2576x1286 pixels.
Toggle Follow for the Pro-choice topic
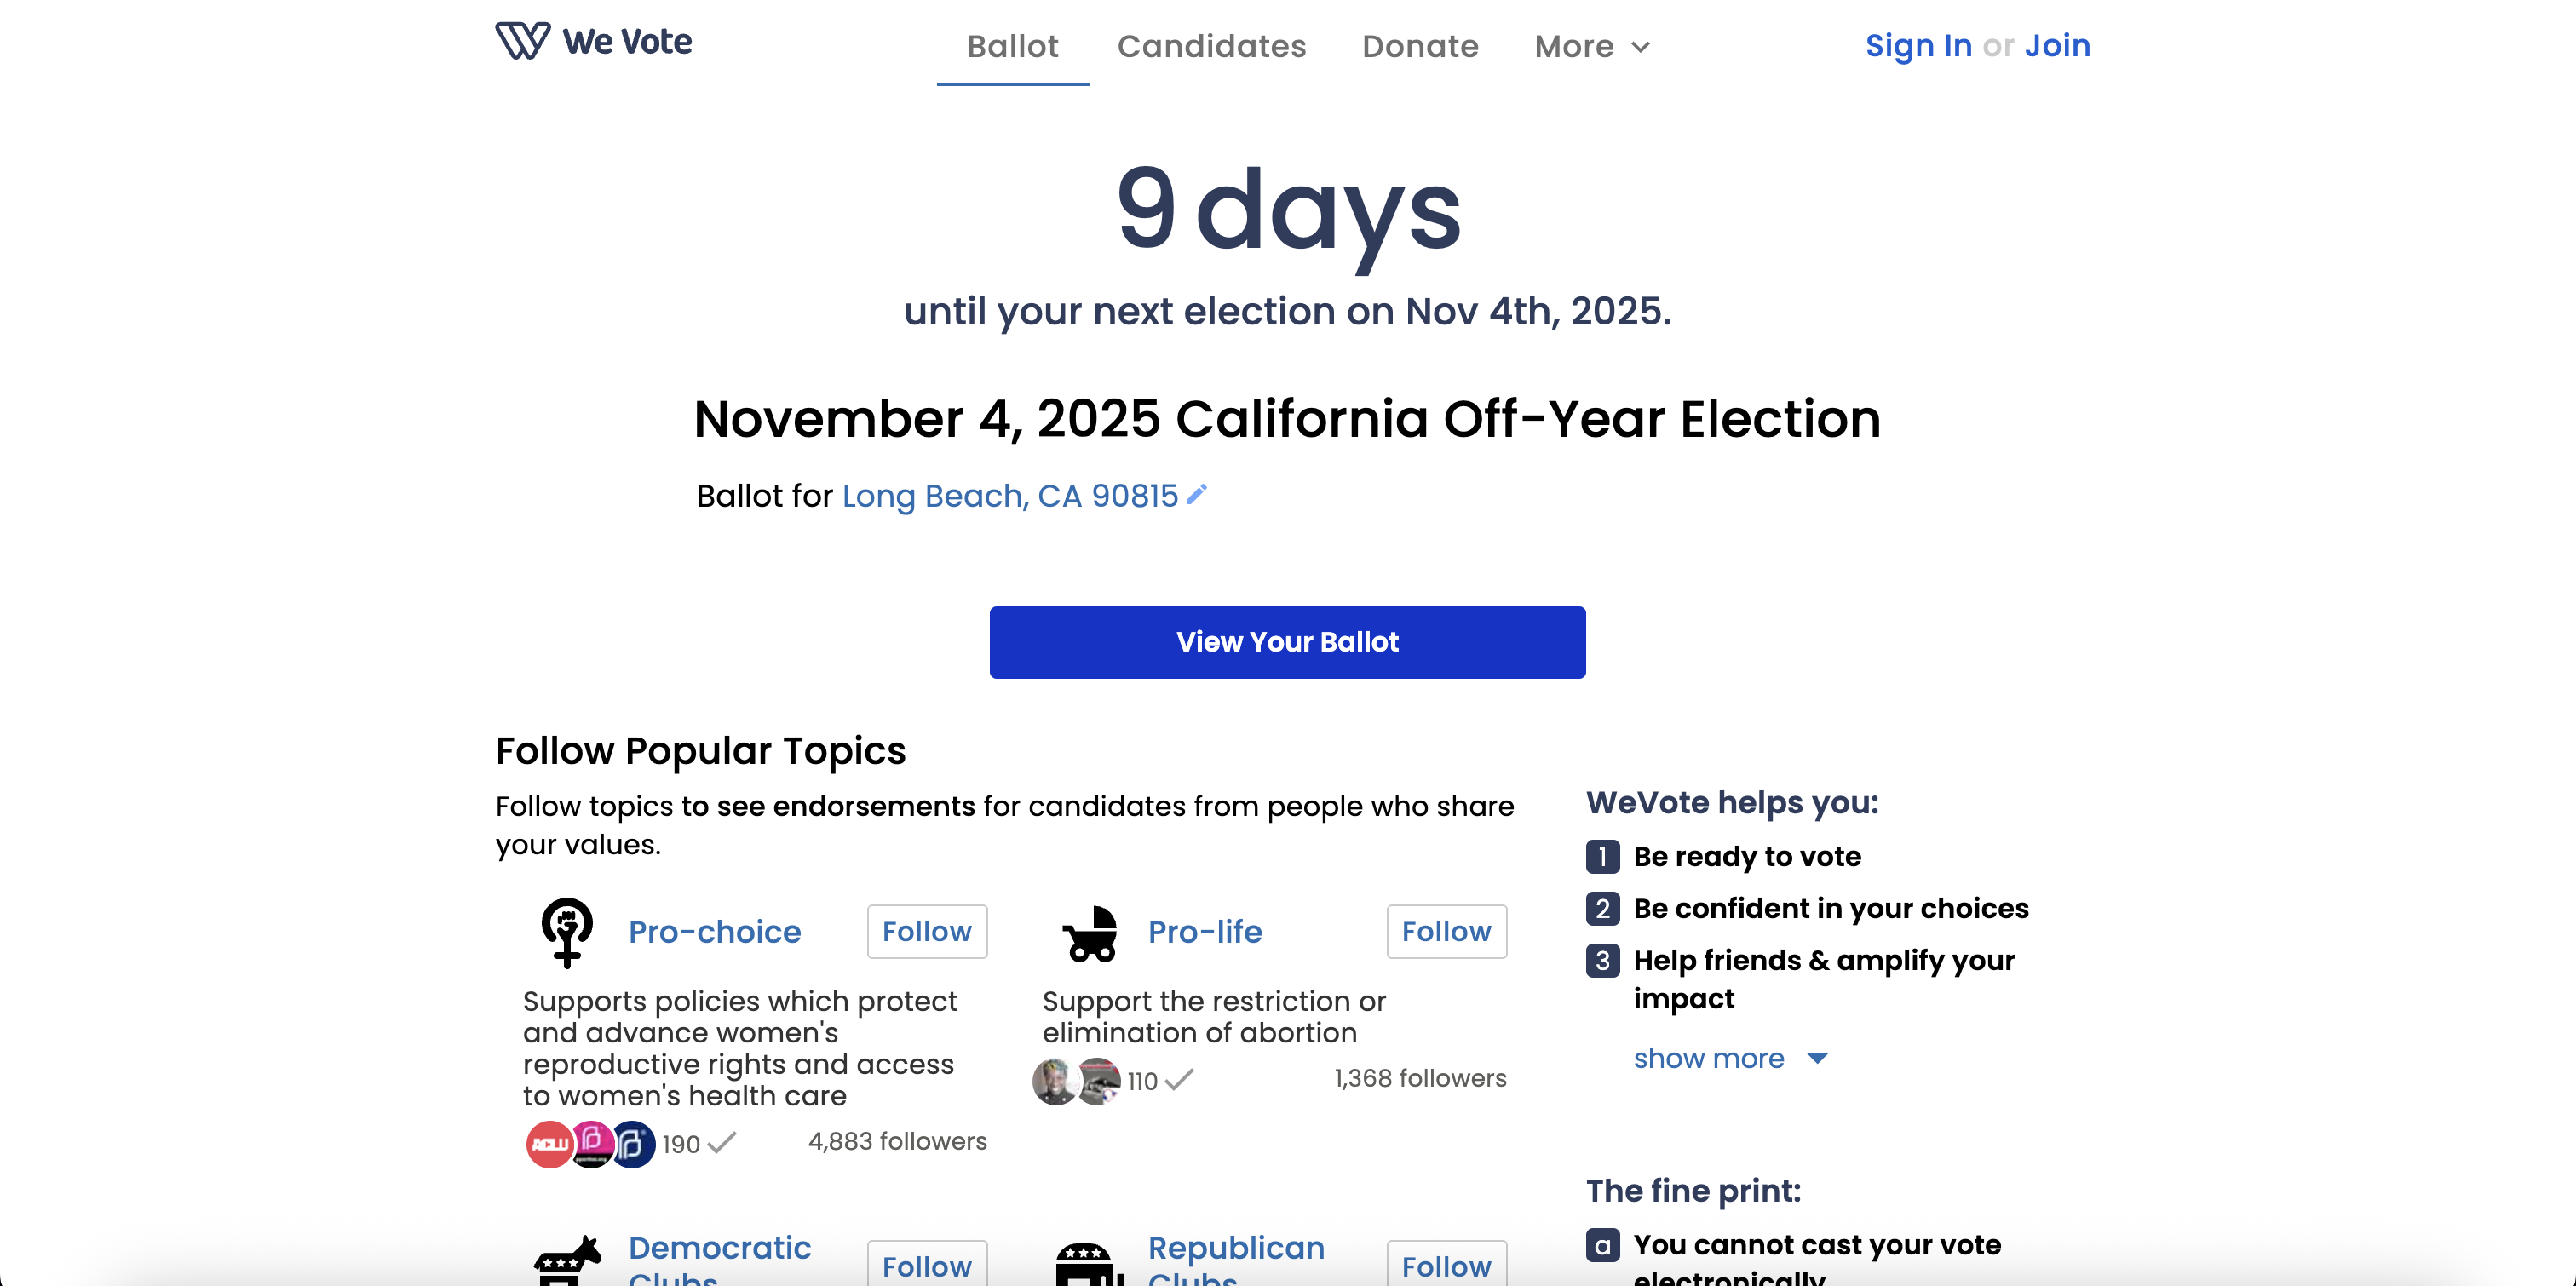point(926,931)
